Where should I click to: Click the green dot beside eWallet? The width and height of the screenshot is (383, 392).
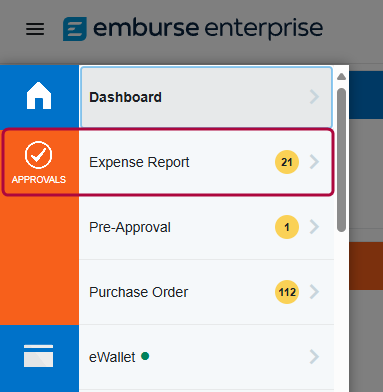point(145,356)
